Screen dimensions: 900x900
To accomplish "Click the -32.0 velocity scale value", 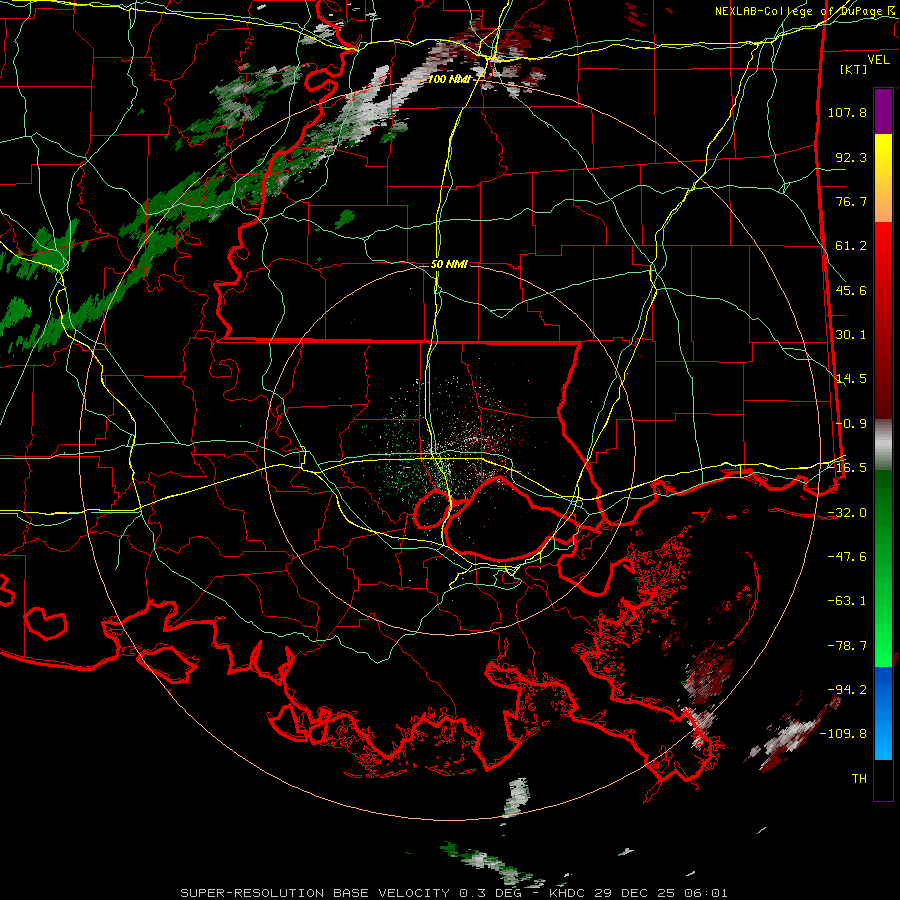I will [847, 513].
